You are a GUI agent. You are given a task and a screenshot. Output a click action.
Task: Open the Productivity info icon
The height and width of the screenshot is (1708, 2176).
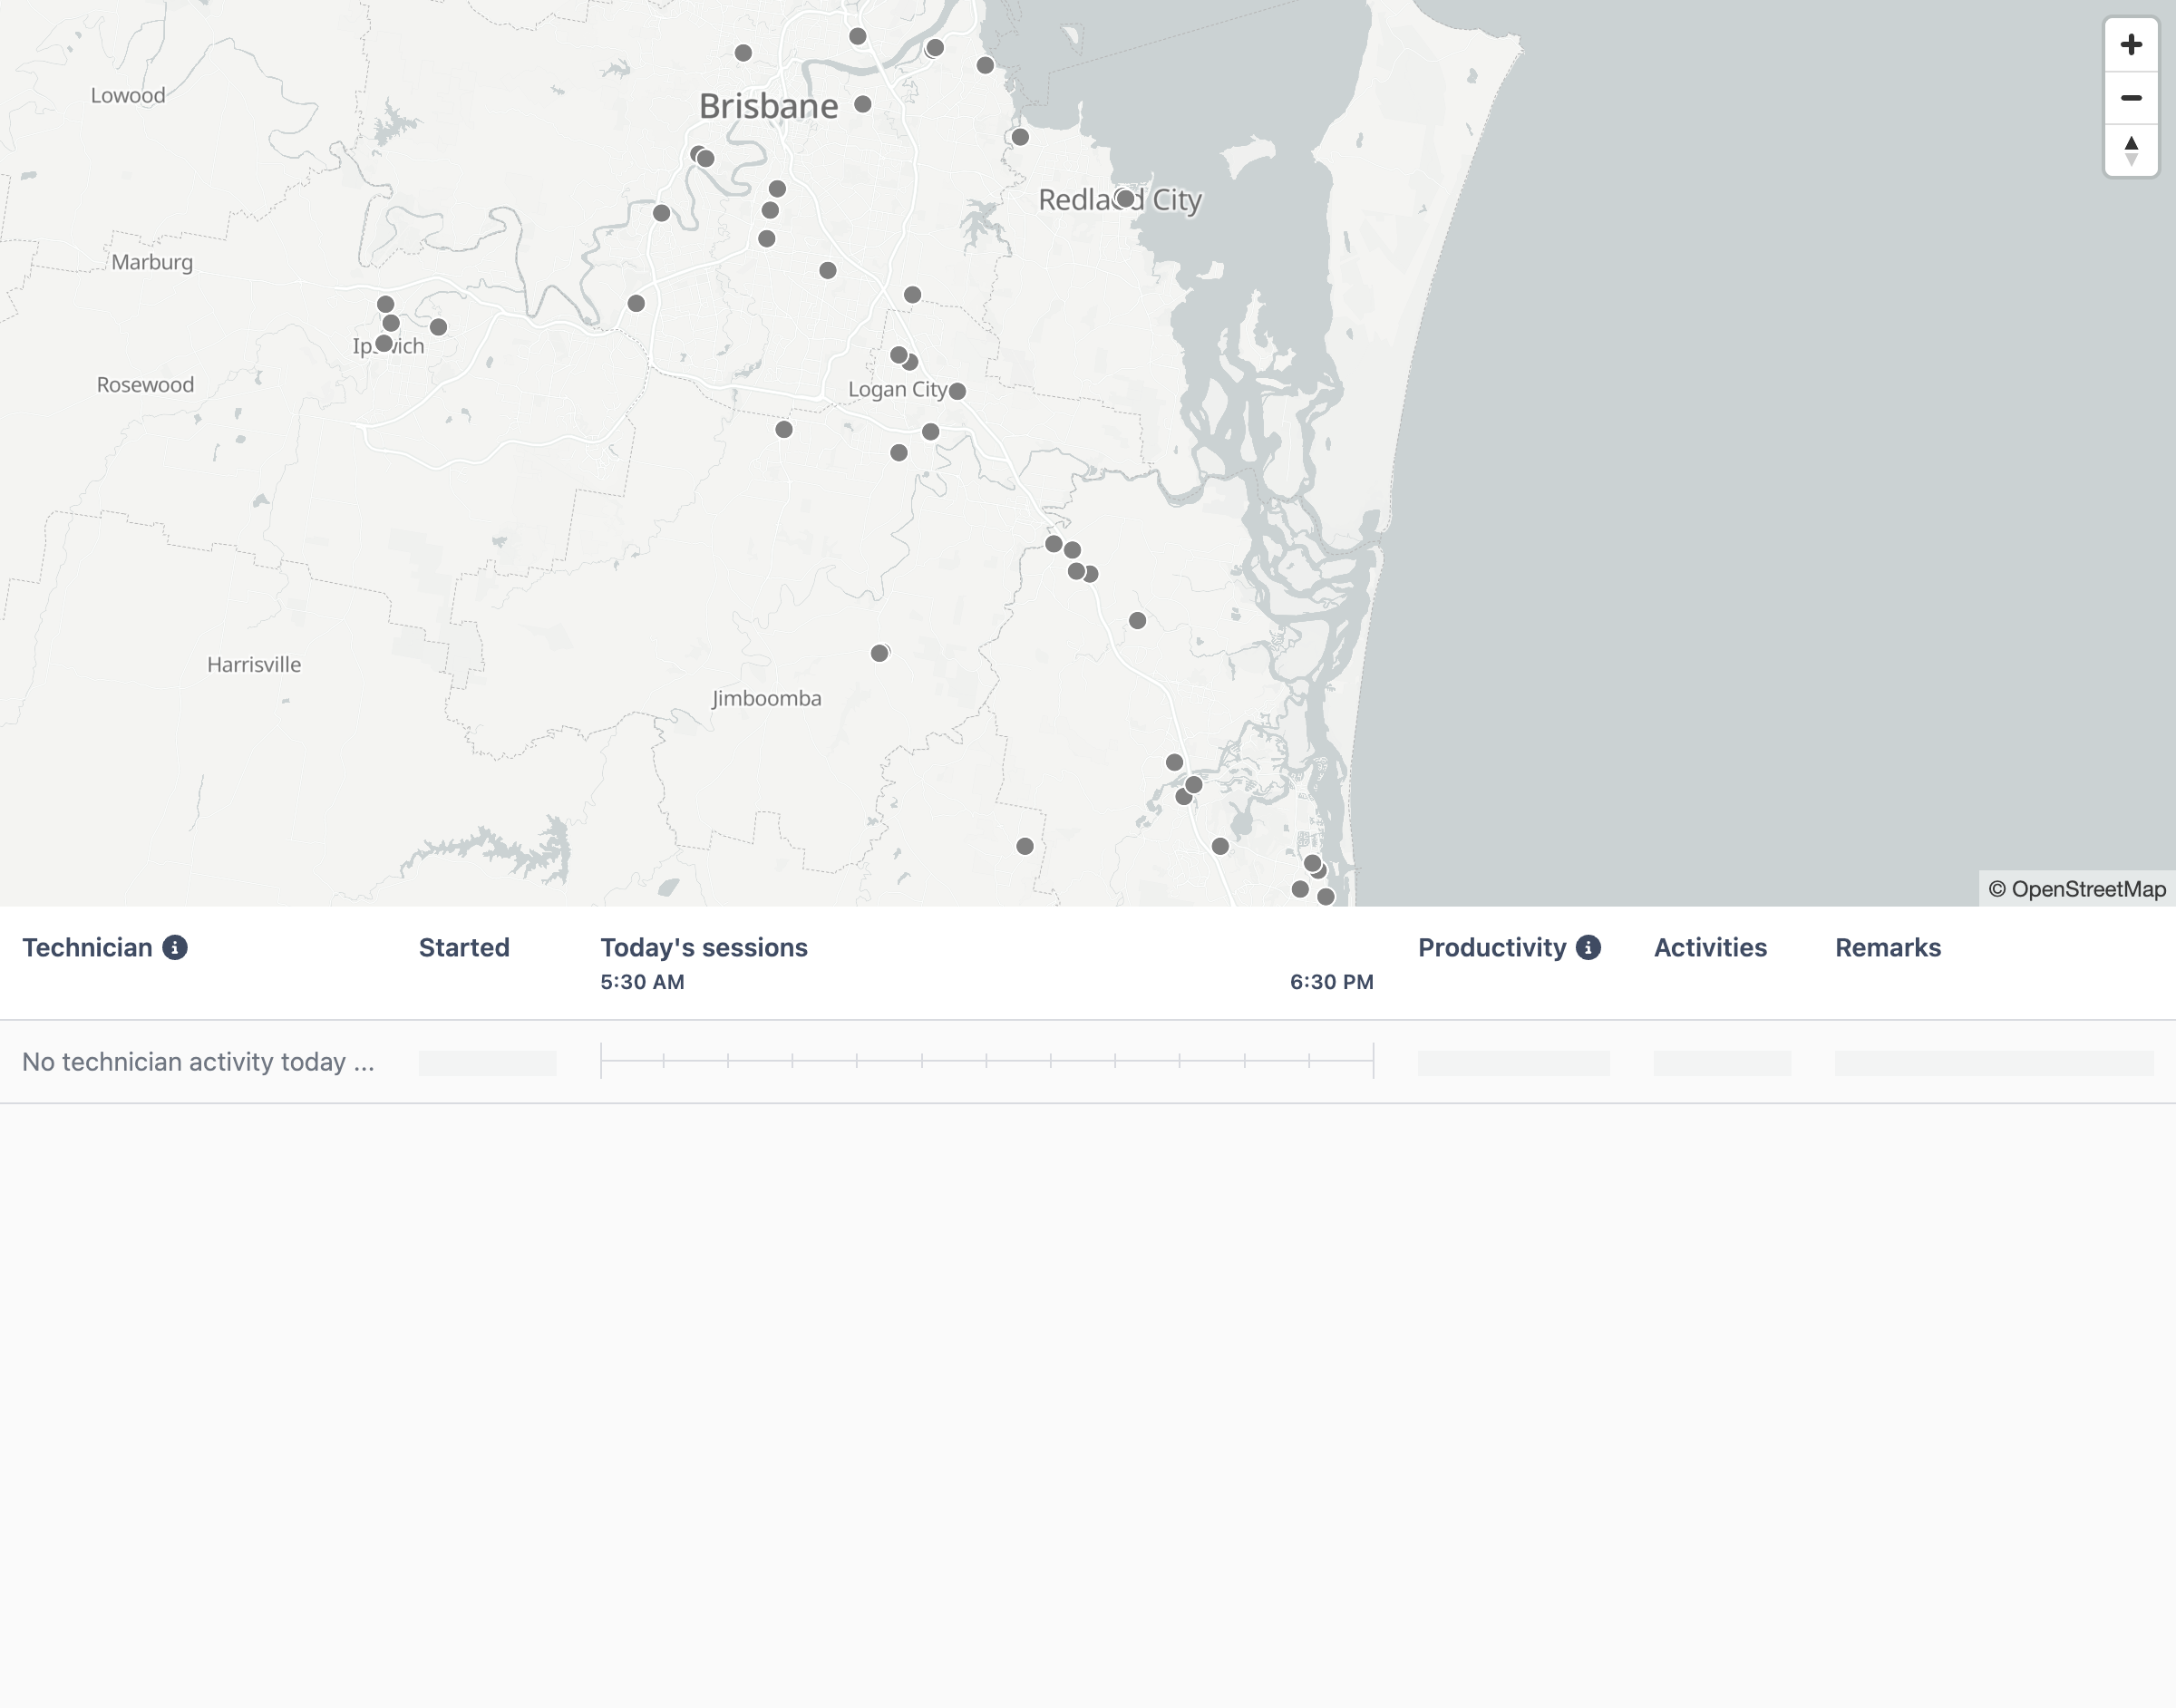pyautogui.click(x=1588, y=948)
